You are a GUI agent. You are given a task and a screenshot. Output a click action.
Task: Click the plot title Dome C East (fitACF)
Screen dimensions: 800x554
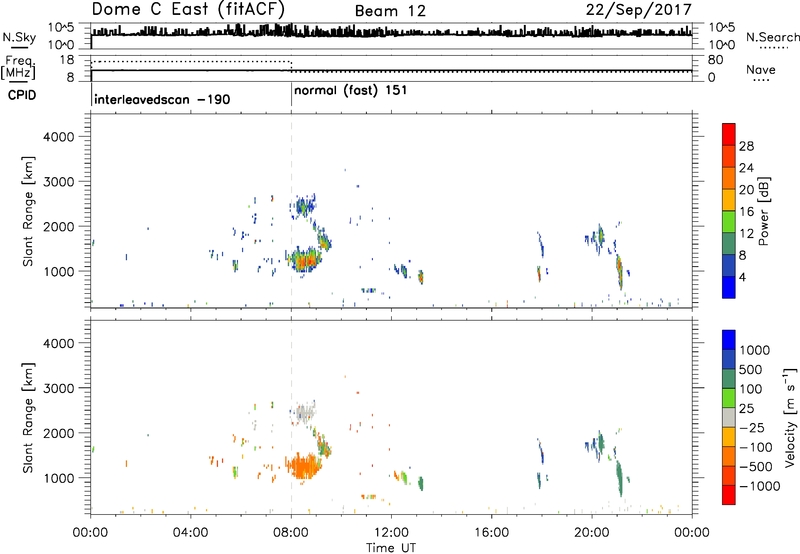[188, 9]
